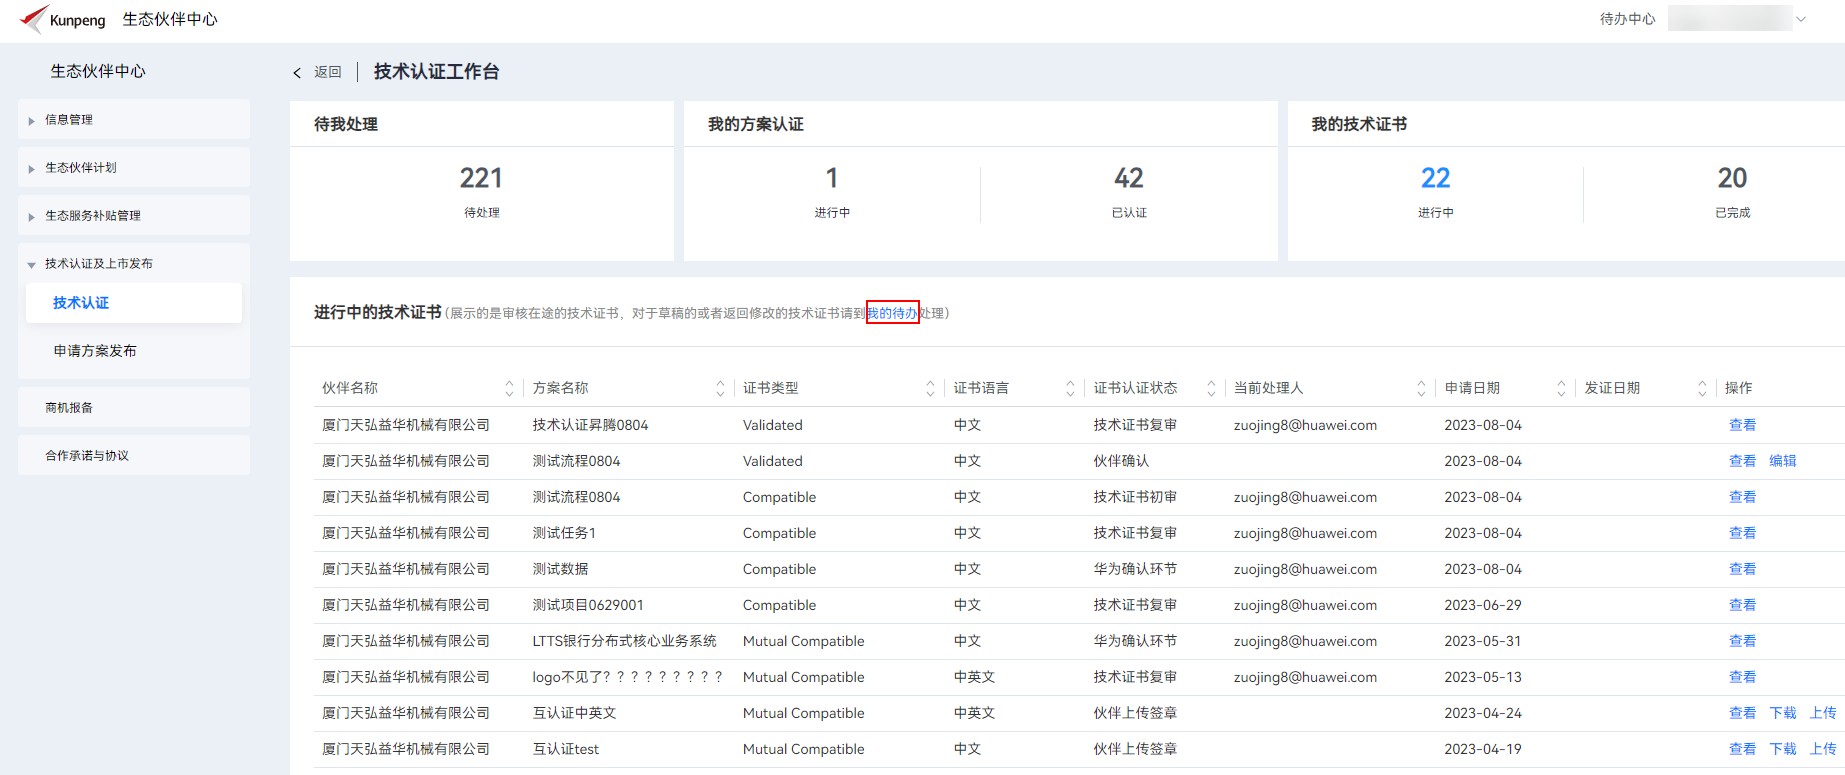The height and width of the screenshot is (775, 1845).
Task: Sort table by 证书认证状态 column arrows
Action: tap(1211, 388)
